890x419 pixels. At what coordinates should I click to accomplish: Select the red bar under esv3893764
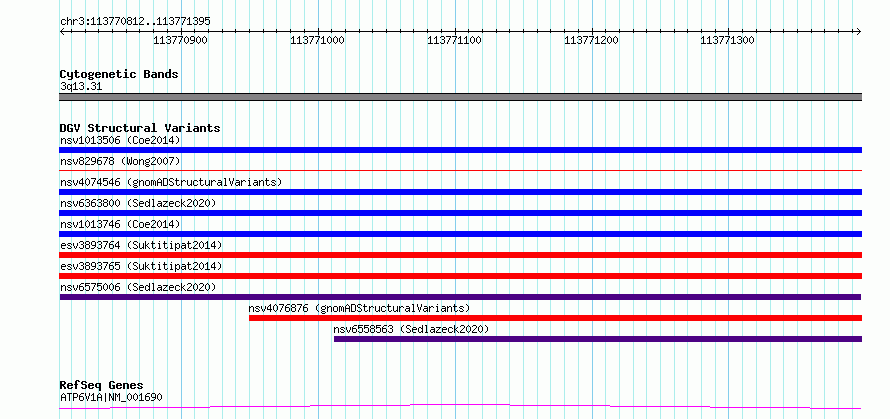[460, 255]
